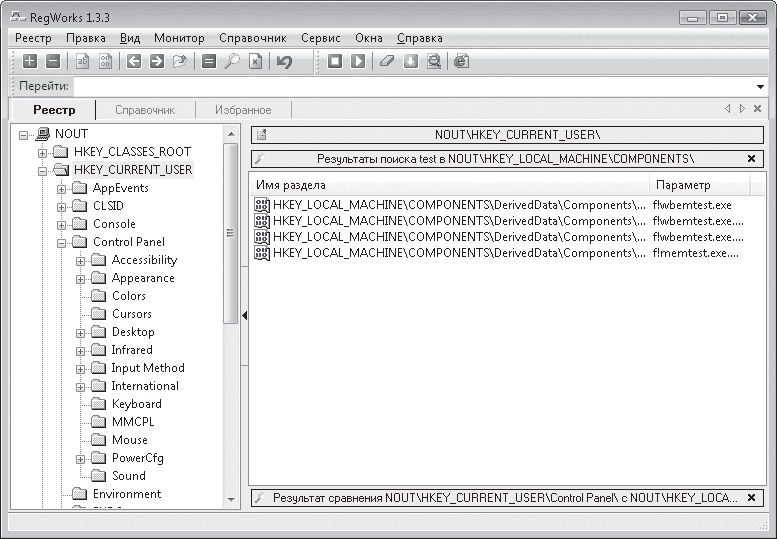Switch to the Избранное tab
Screen dimensions: 777x539
[x=246, y=109]
